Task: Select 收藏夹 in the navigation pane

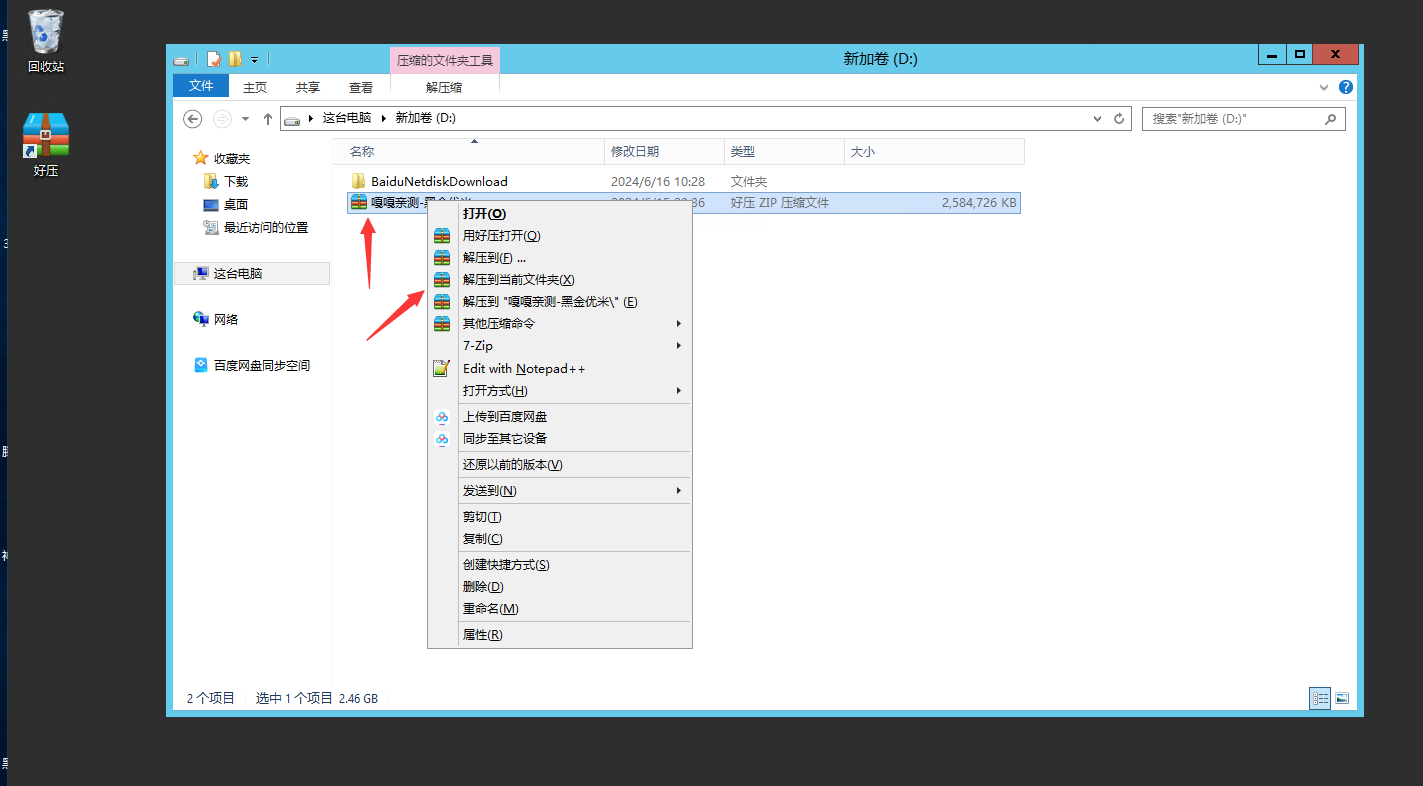Action: (221, 158)
